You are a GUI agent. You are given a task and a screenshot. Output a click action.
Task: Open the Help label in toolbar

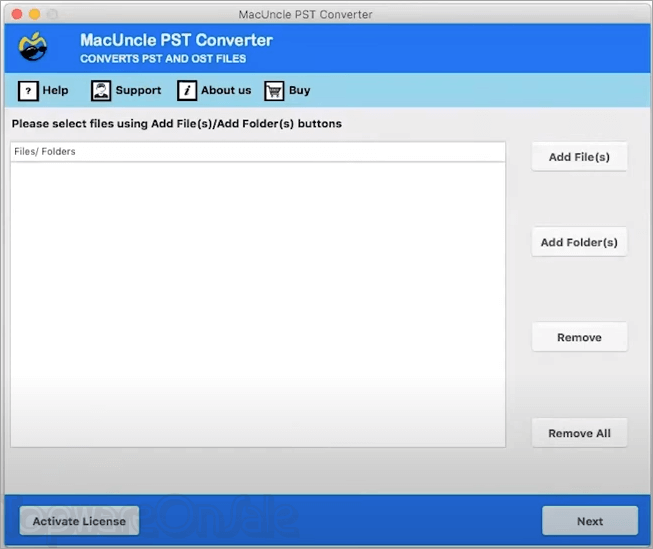click(x=55, y=90)
